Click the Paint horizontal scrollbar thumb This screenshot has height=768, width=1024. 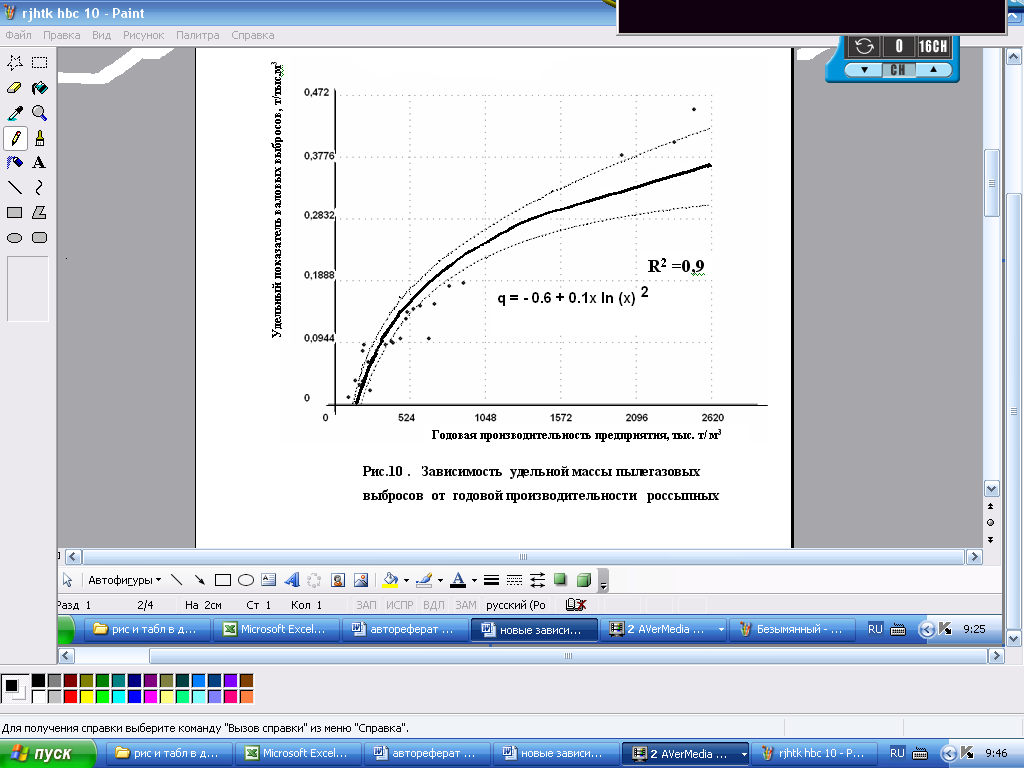tap(568, 656)
